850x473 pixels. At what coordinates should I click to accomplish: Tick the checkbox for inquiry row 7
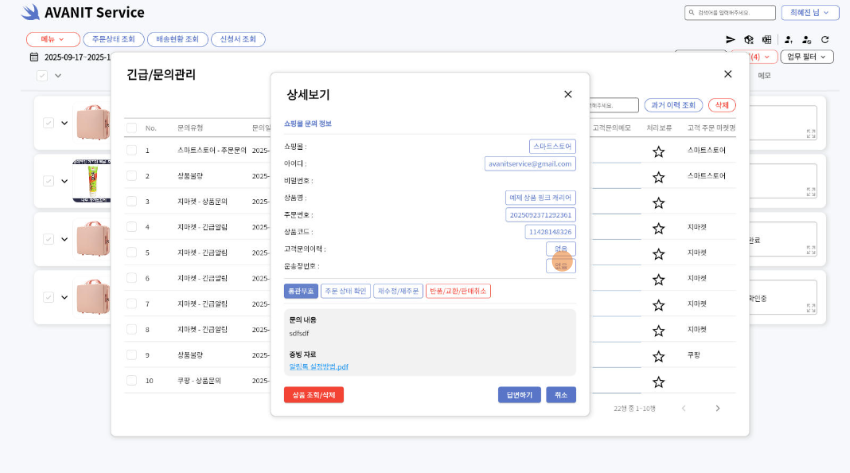[131, 304]
